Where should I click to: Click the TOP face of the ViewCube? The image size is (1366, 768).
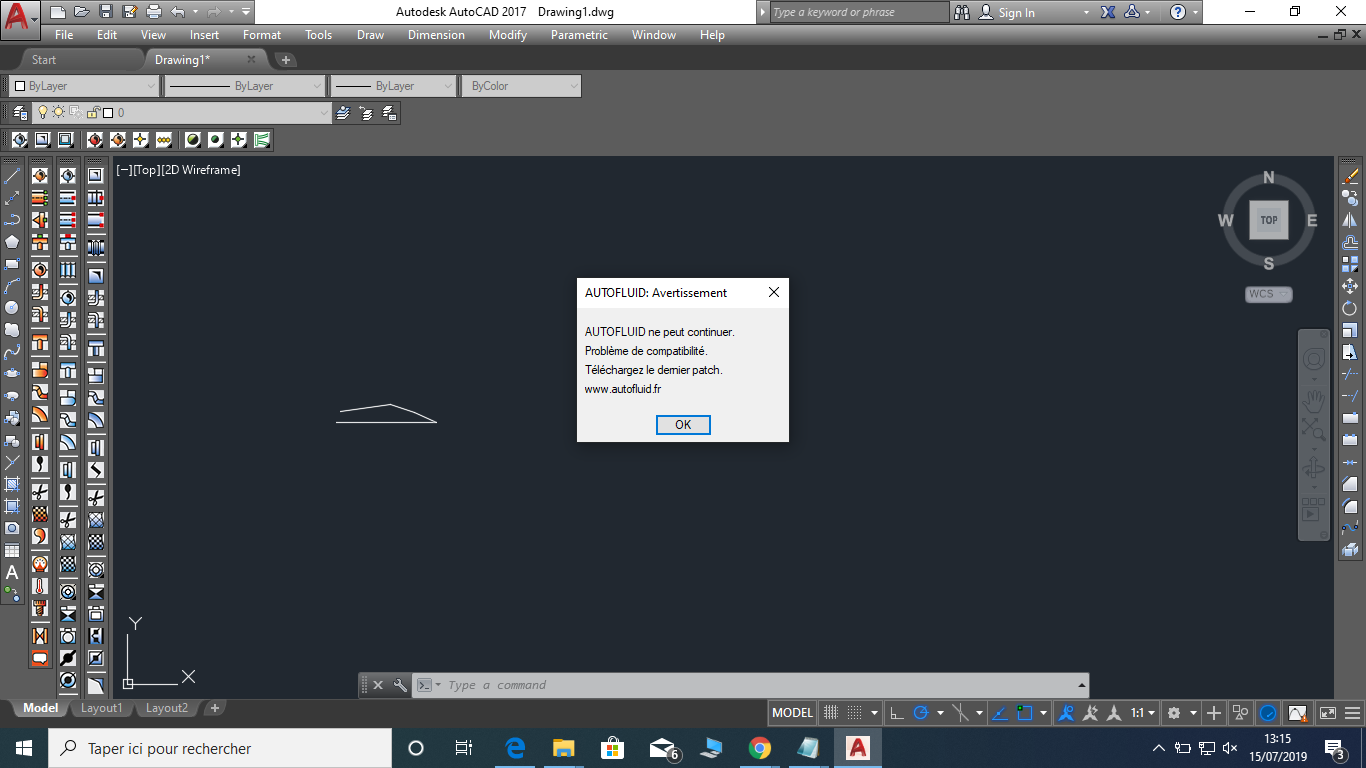coord(1269,220)
